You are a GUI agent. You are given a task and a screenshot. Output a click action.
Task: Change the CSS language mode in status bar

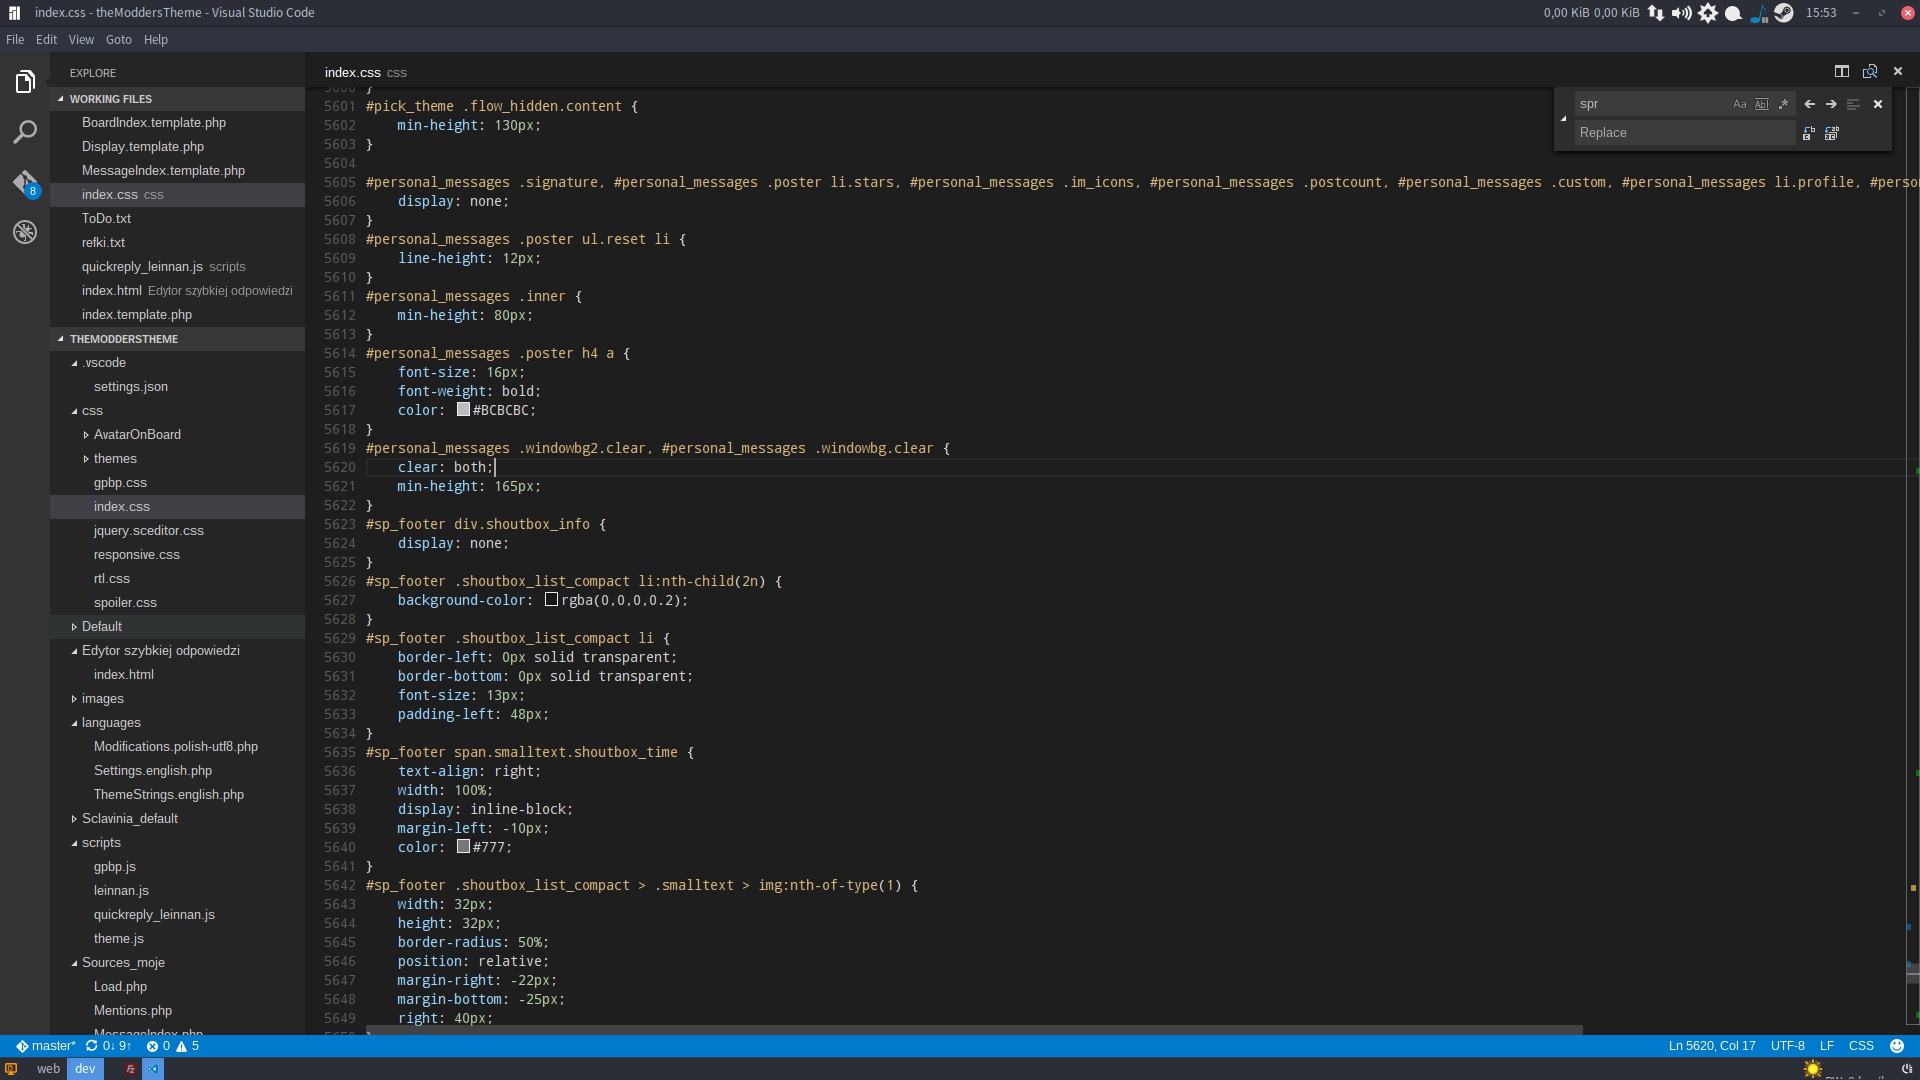pyautogui.click(x=1861, y=1046)
